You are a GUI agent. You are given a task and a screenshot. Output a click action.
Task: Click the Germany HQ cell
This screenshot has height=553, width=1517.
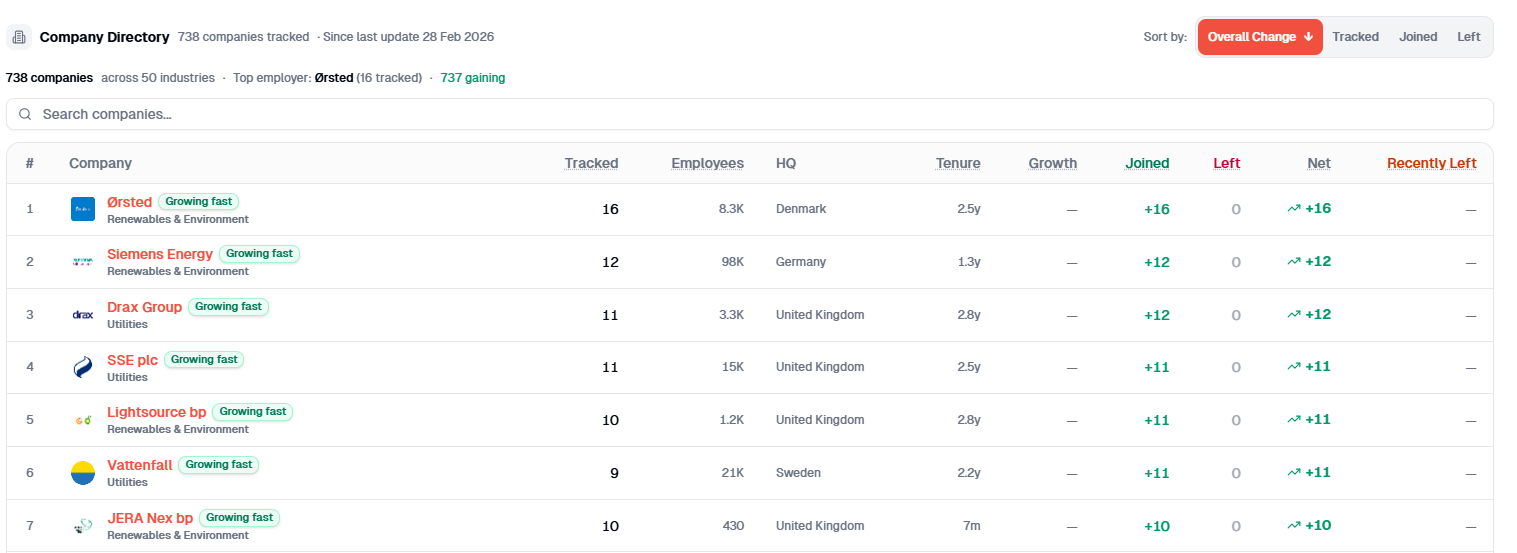click(801, 262)
